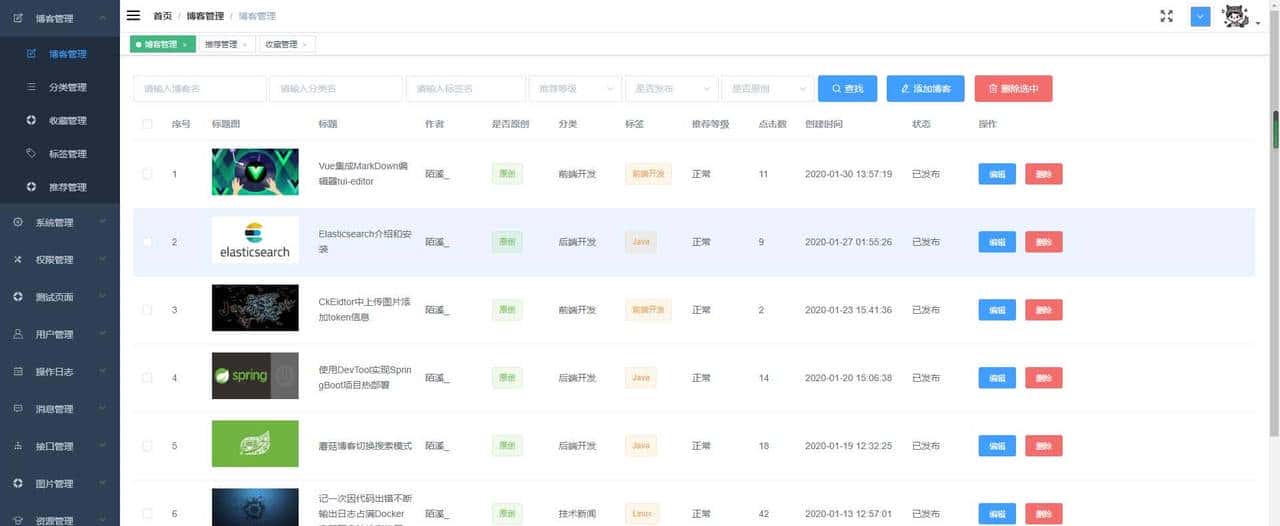This screenshot has height=526, width=1280.
Task: Expand the 测试页面 sidebar group
Action: point(60,297)
